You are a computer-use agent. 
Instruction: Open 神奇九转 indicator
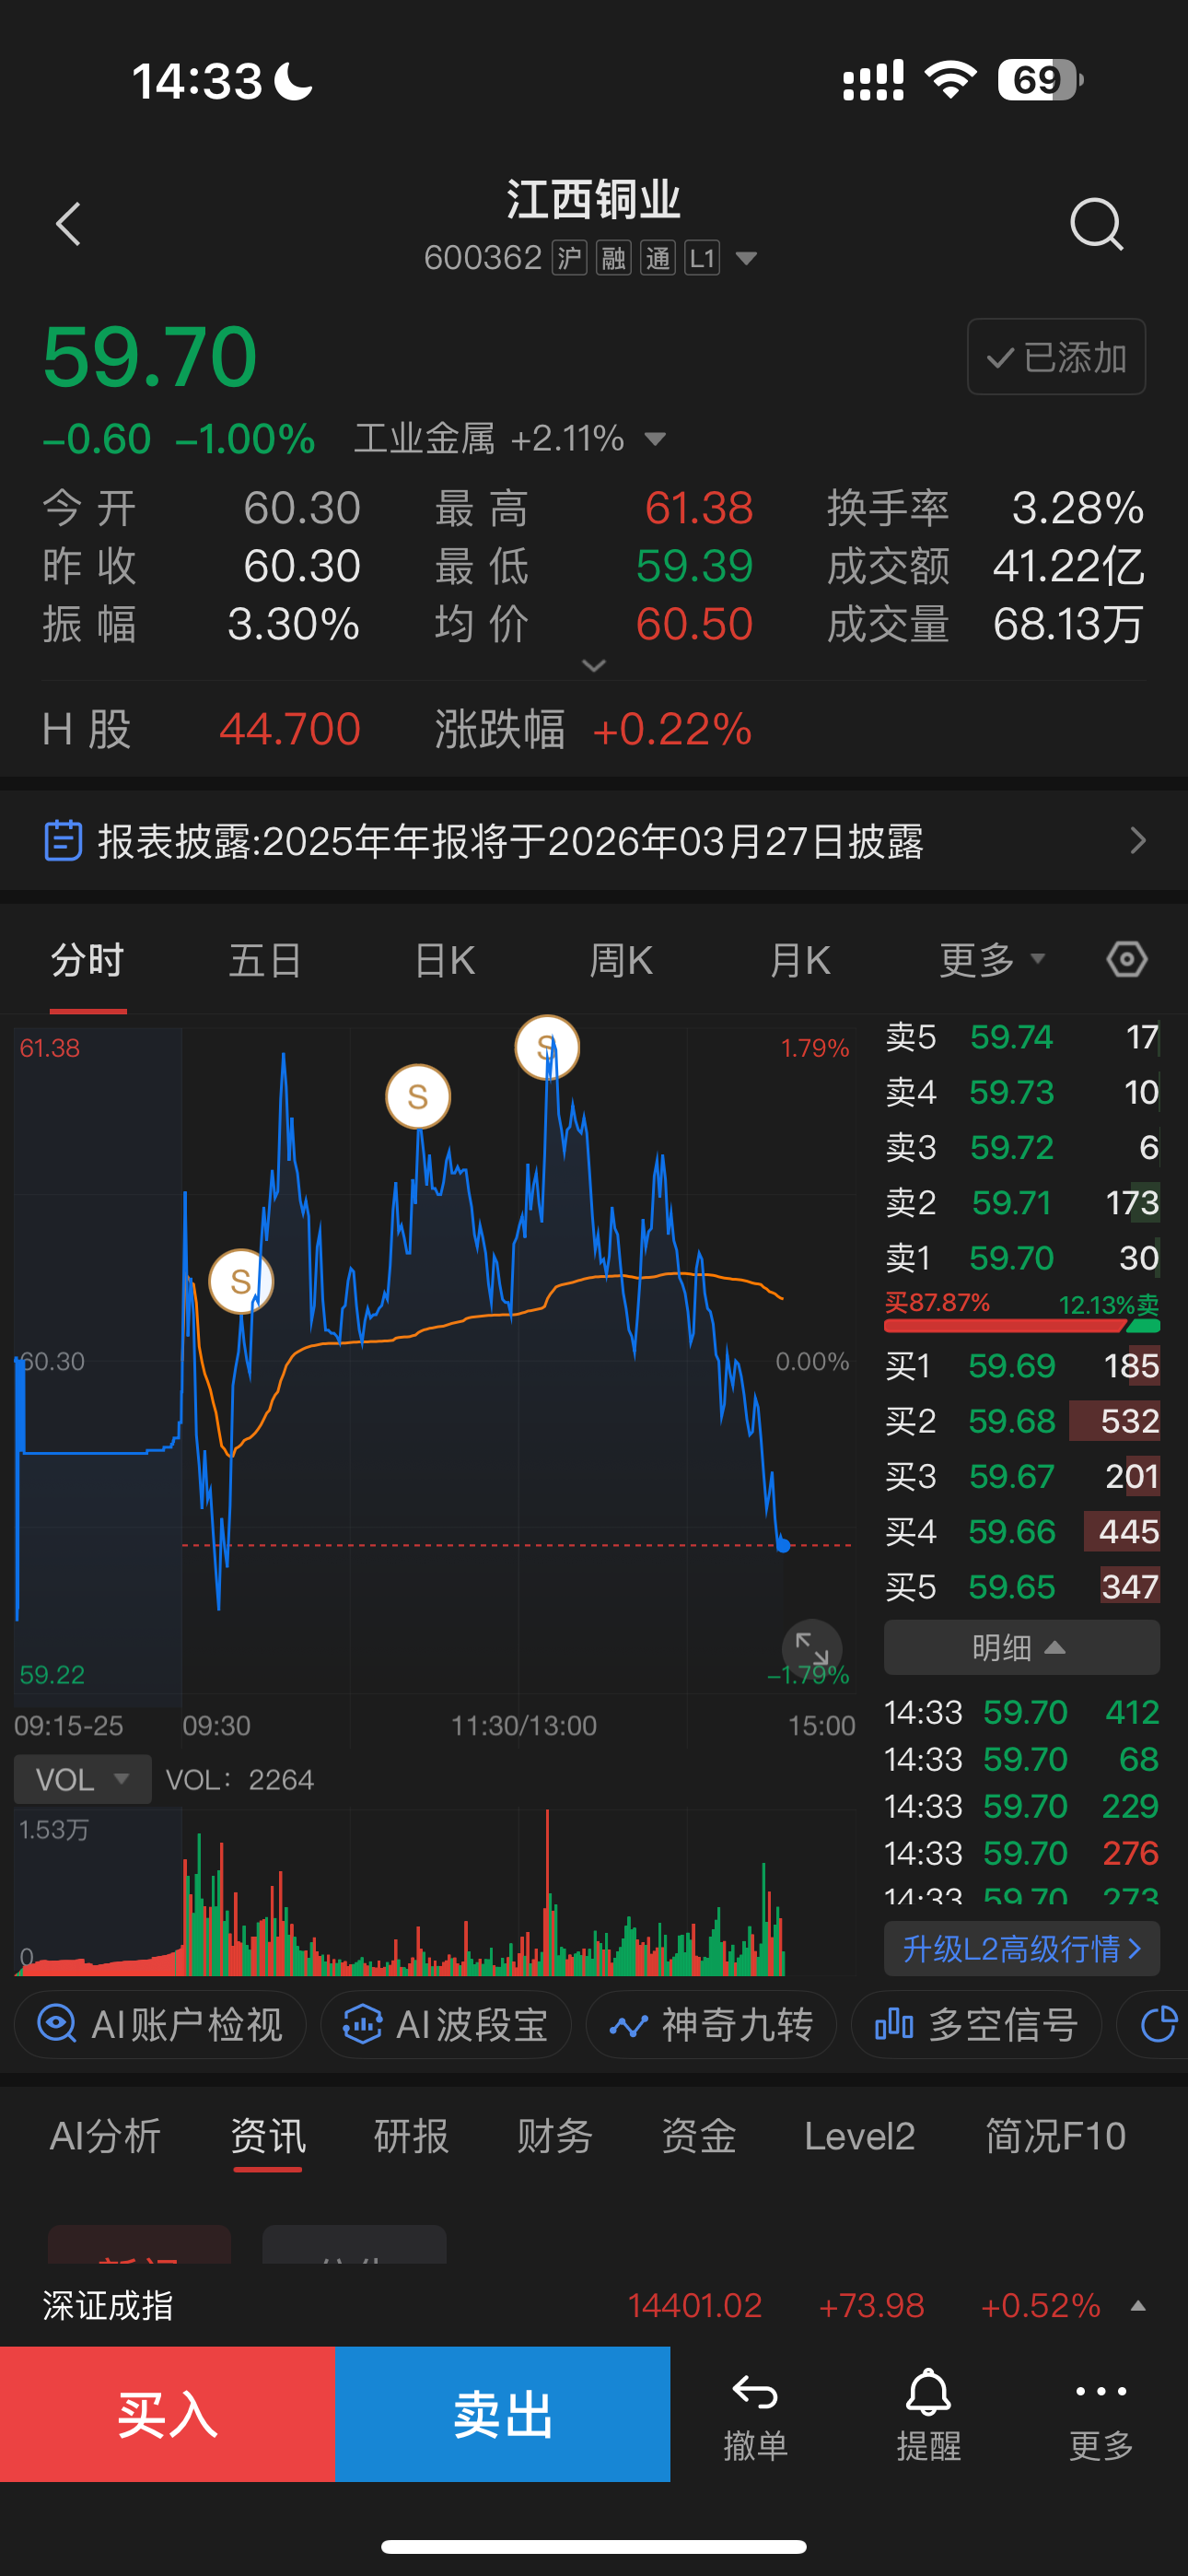[x=711, y=2025]
